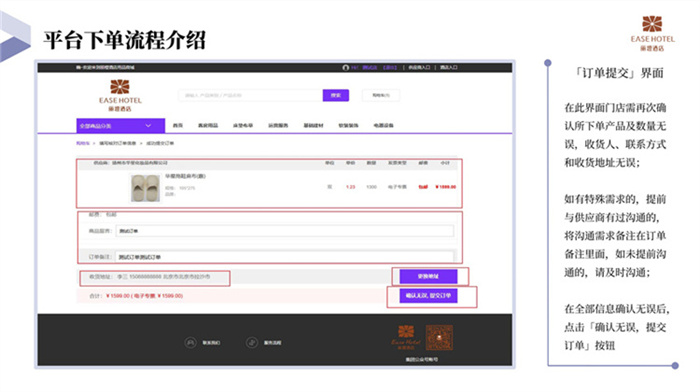Click the hotel entrance link in top bar

[449, 67]
